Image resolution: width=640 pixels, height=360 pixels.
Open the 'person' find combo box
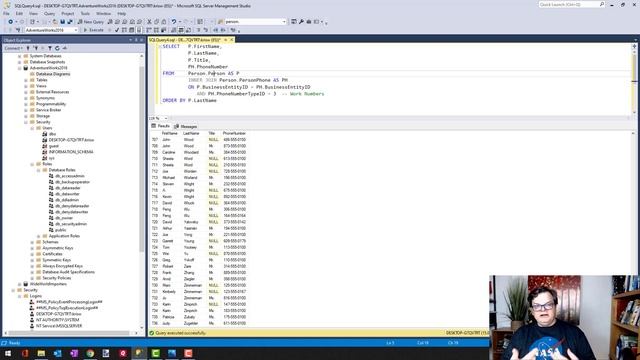(x=255, y=22)
